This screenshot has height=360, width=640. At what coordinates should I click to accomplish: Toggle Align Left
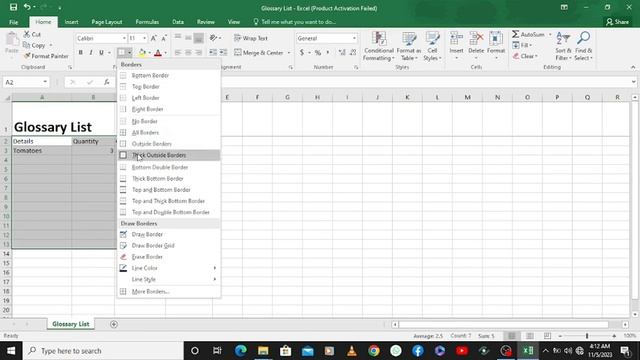(178, 52)
